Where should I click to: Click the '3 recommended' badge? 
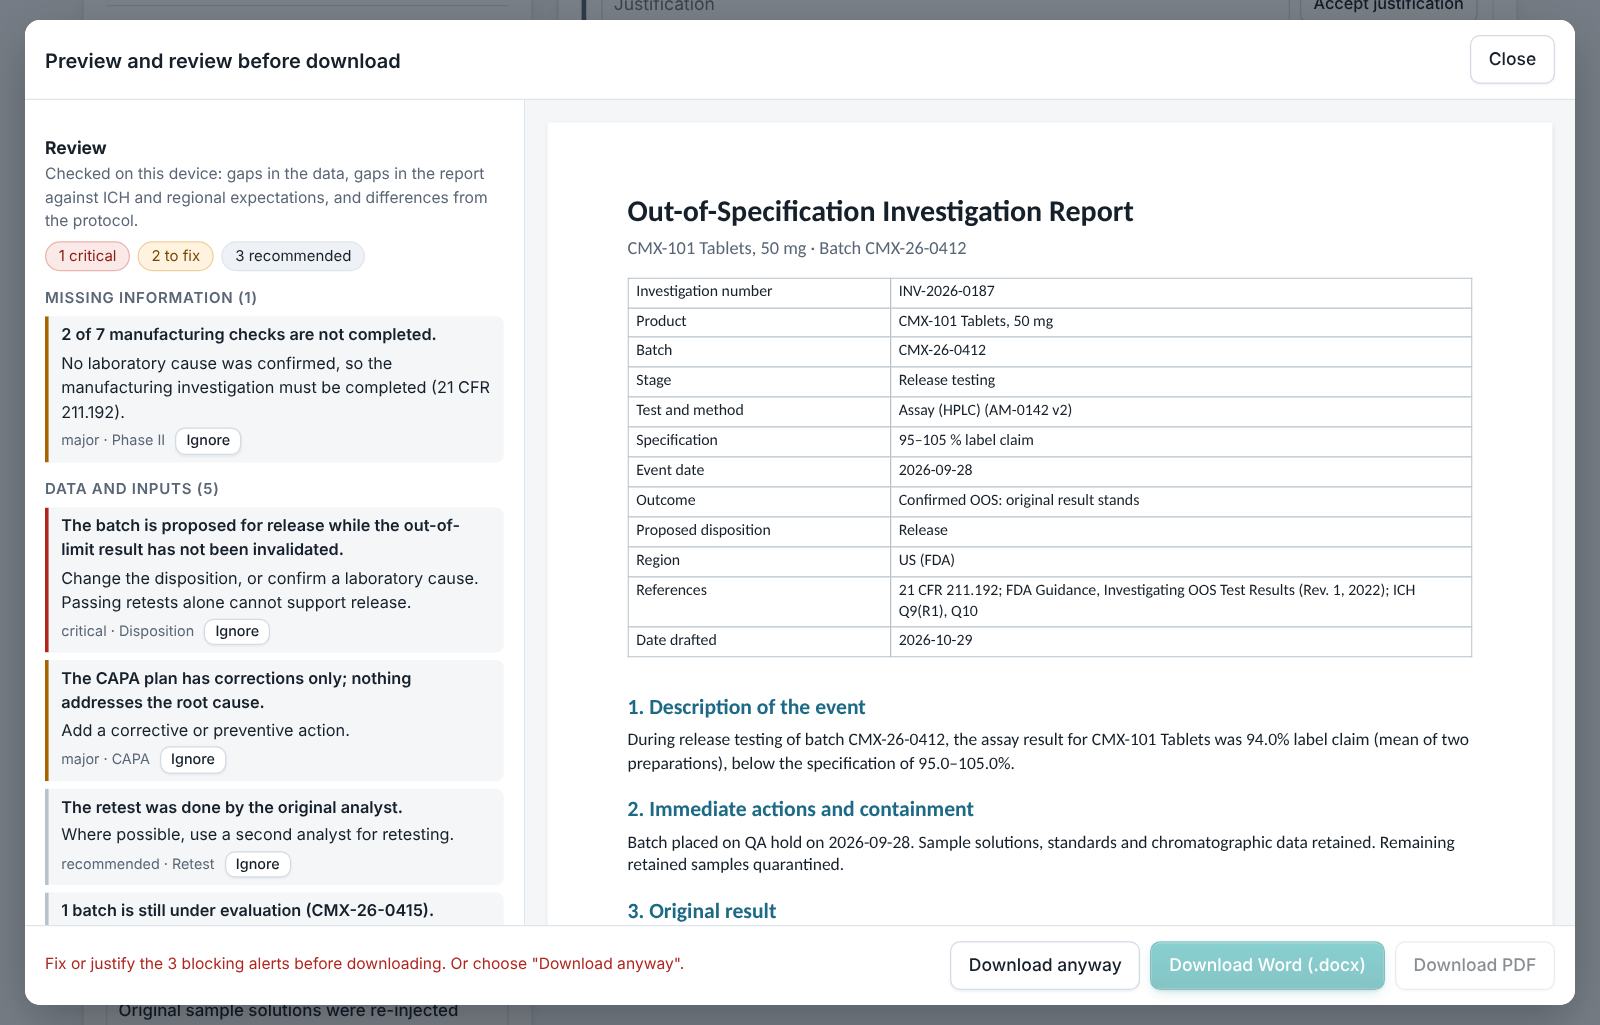point(293,256)
